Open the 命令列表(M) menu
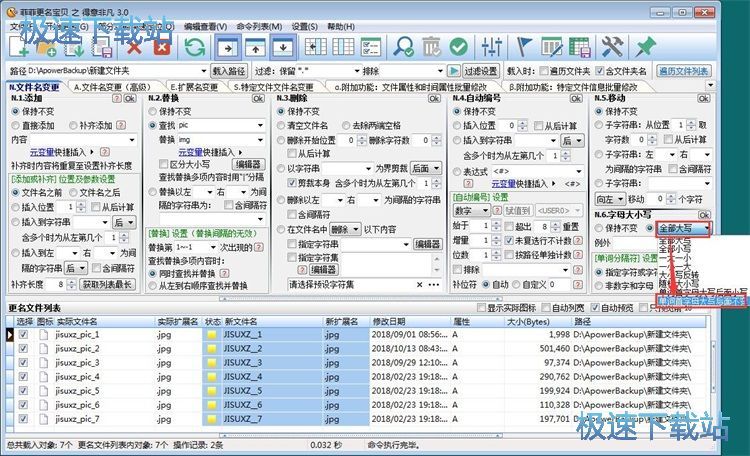 [259, 26]
